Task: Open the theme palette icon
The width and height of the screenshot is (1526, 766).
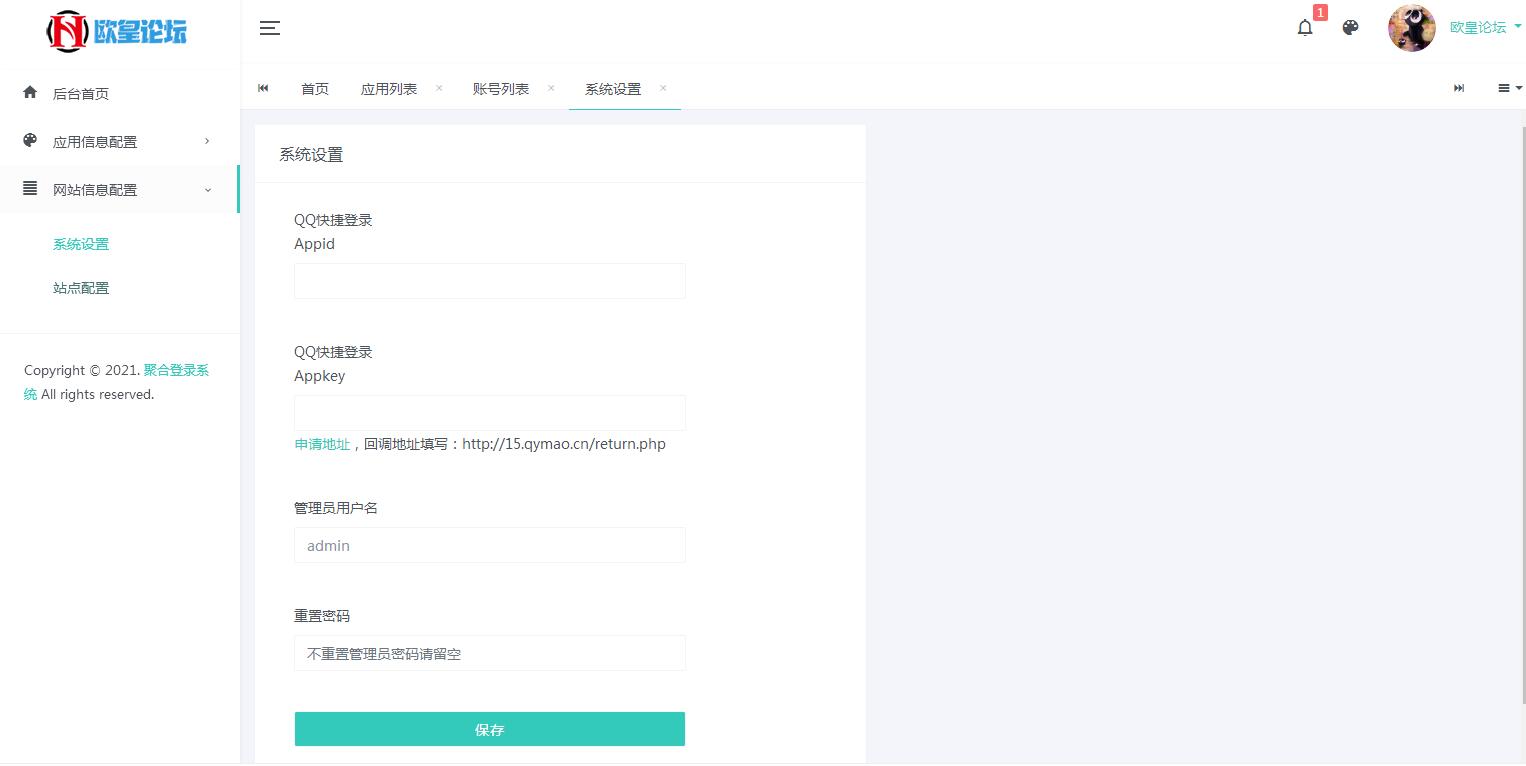Action: (x=1351, y=28)
